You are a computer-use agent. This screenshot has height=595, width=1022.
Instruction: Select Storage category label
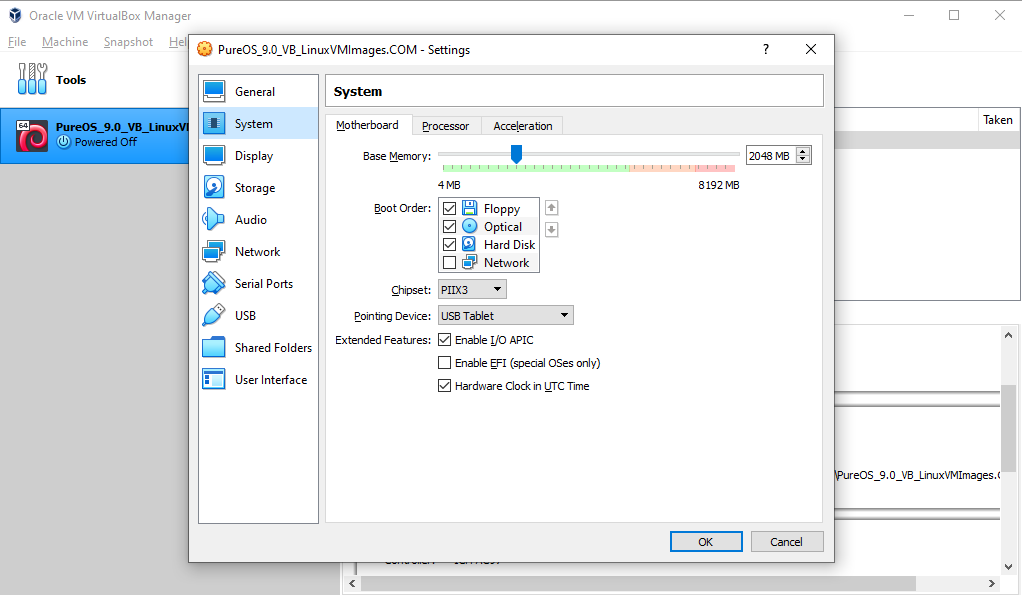(255, 188)
